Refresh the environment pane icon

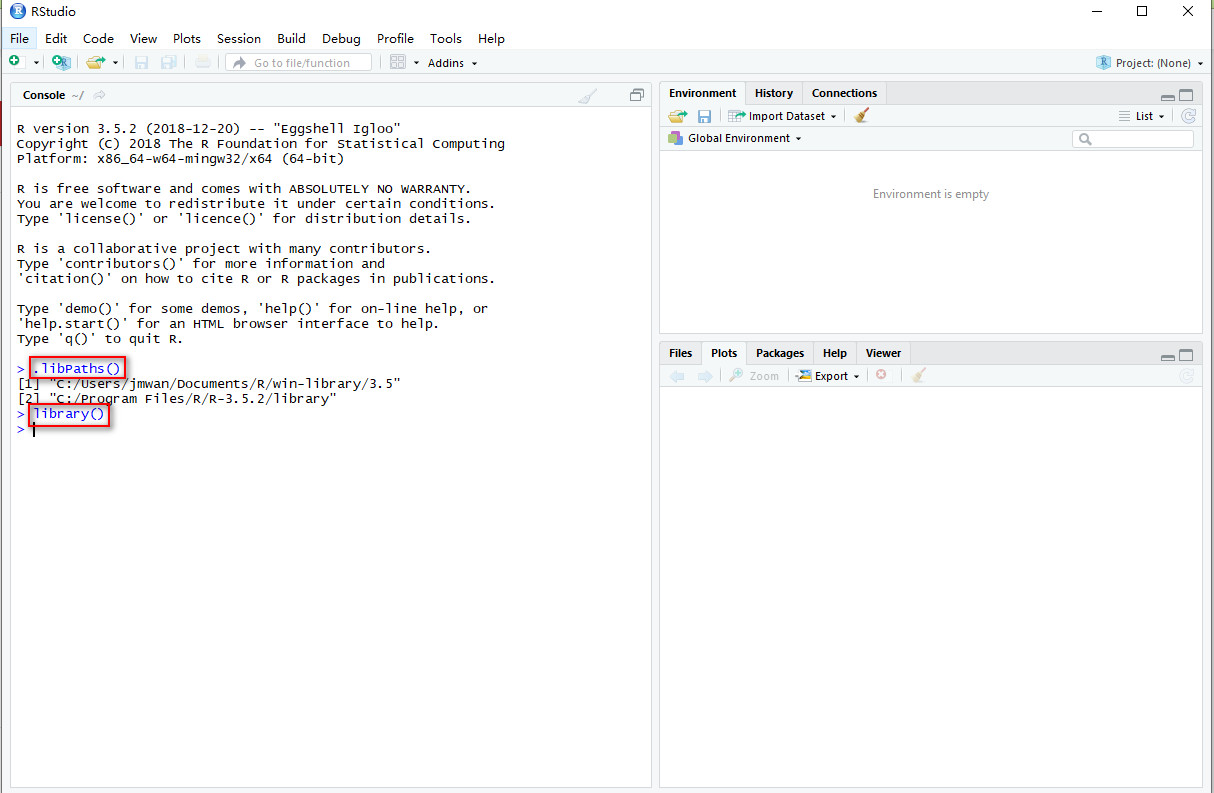pos(1188,116)
